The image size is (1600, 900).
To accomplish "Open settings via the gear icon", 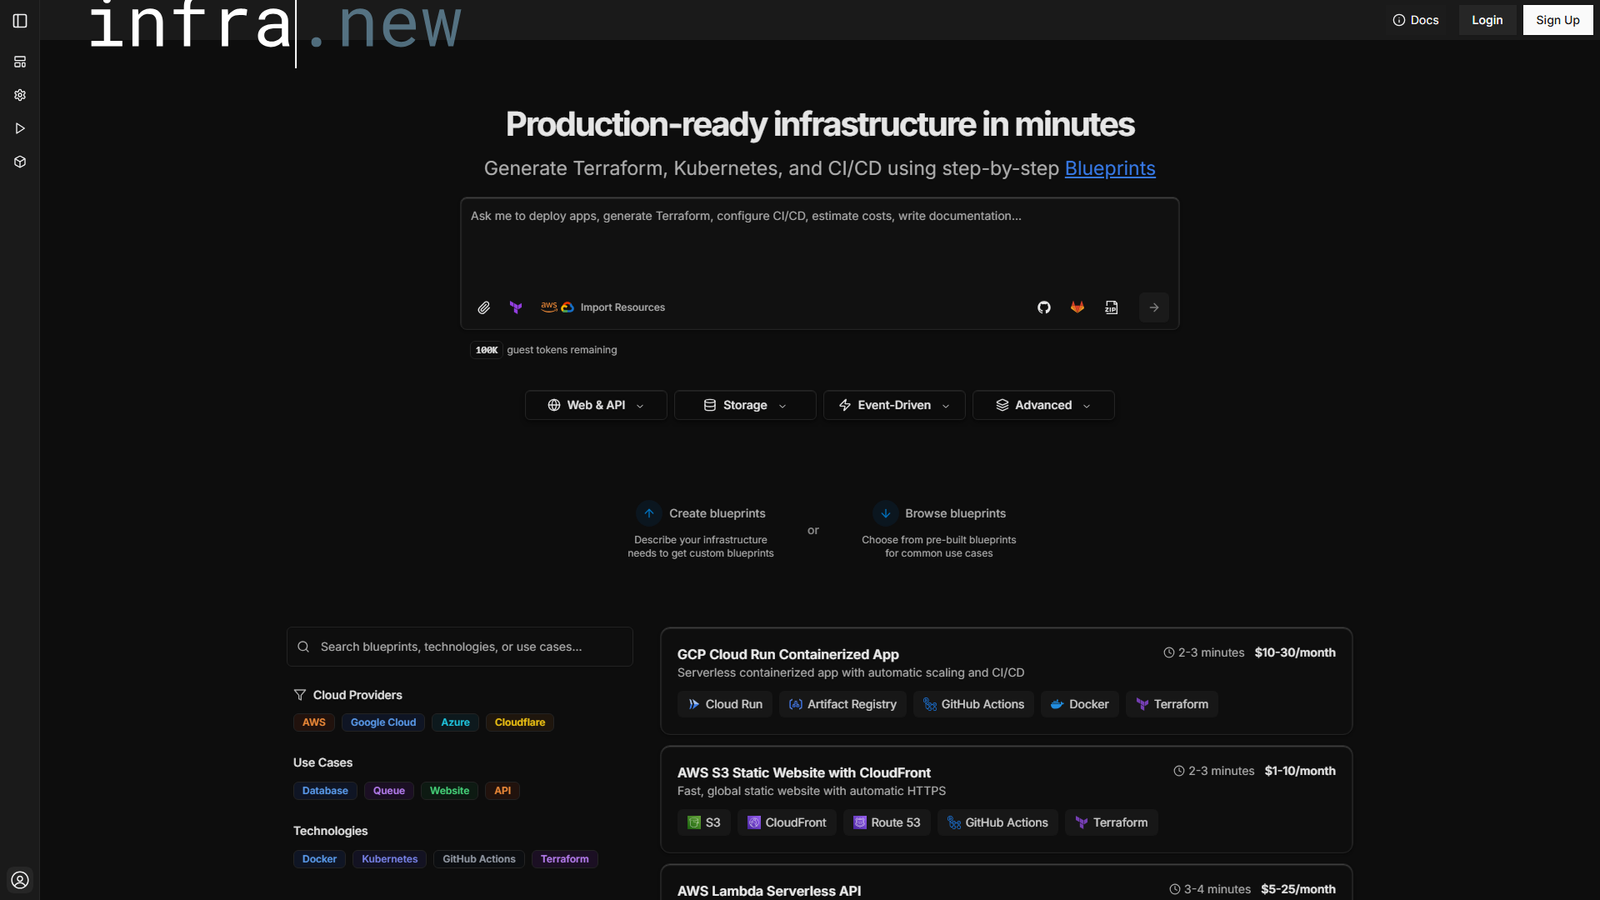I will (x=19, y=94).
